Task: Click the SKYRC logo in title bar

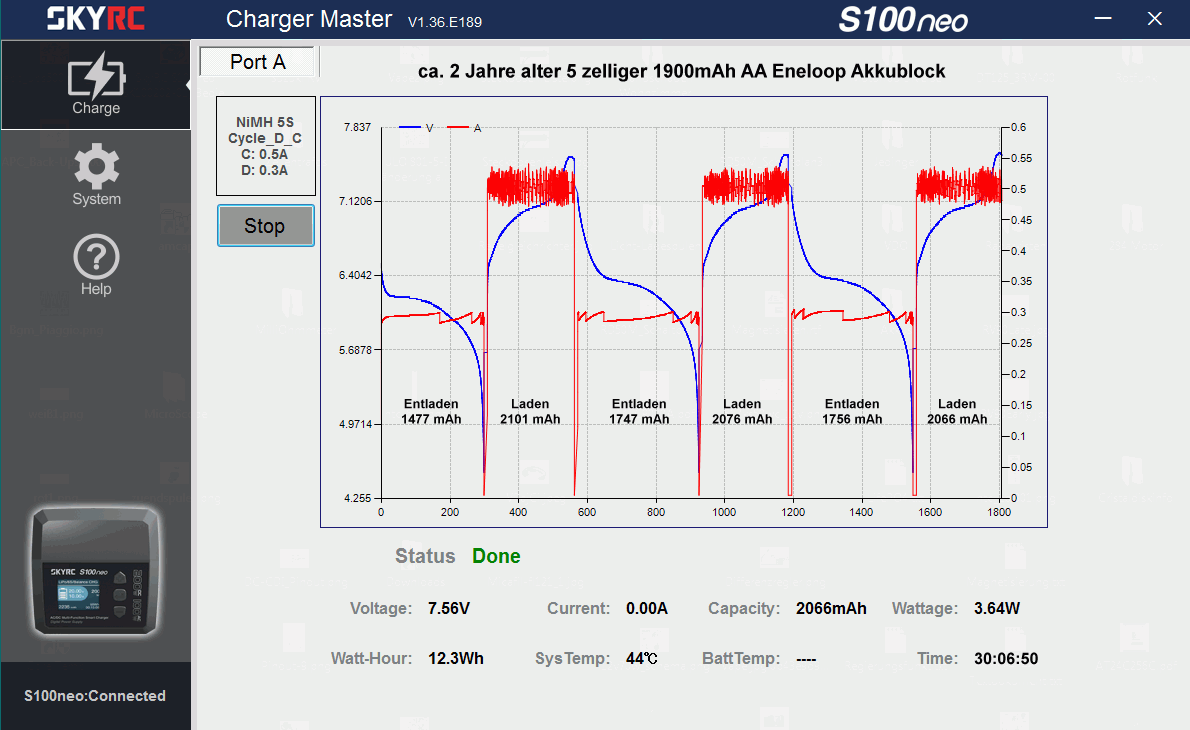Action: point(95,19)
